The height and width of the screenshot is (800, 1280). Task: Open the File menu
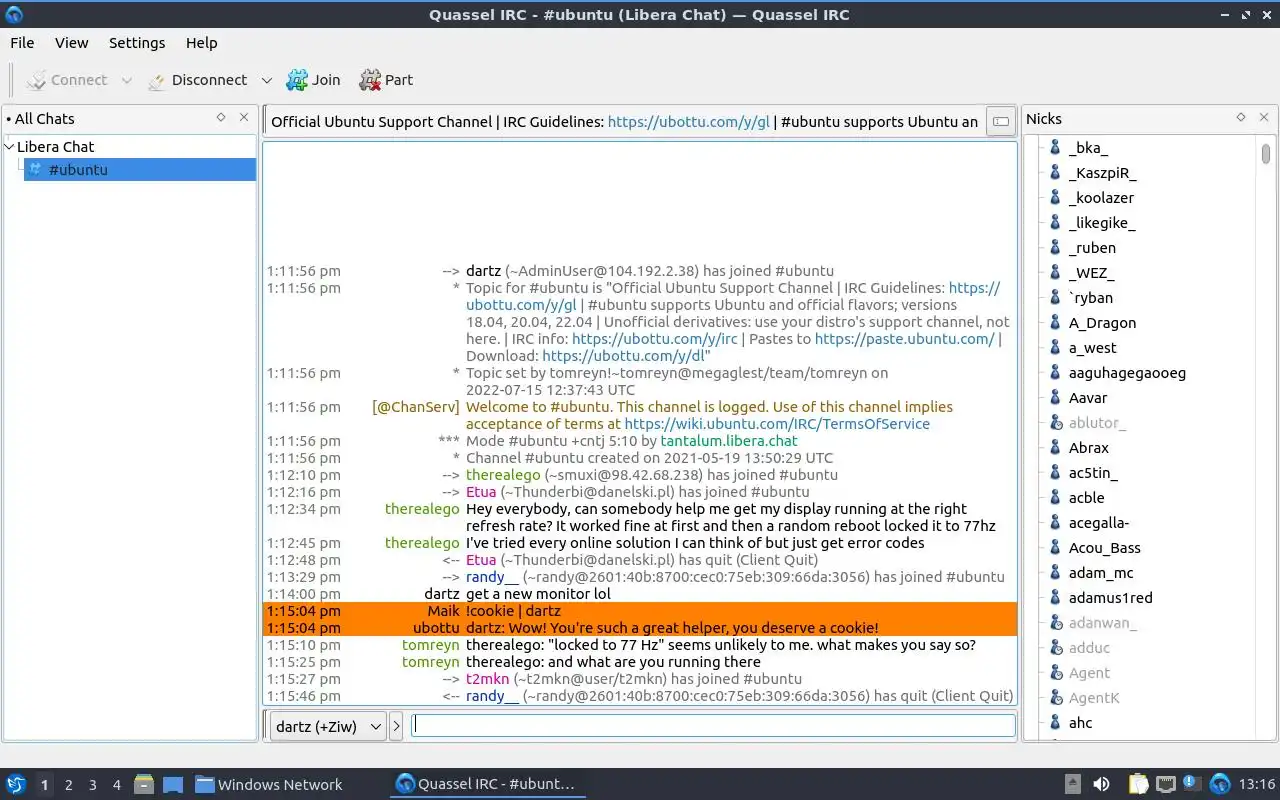pos(22,43)
